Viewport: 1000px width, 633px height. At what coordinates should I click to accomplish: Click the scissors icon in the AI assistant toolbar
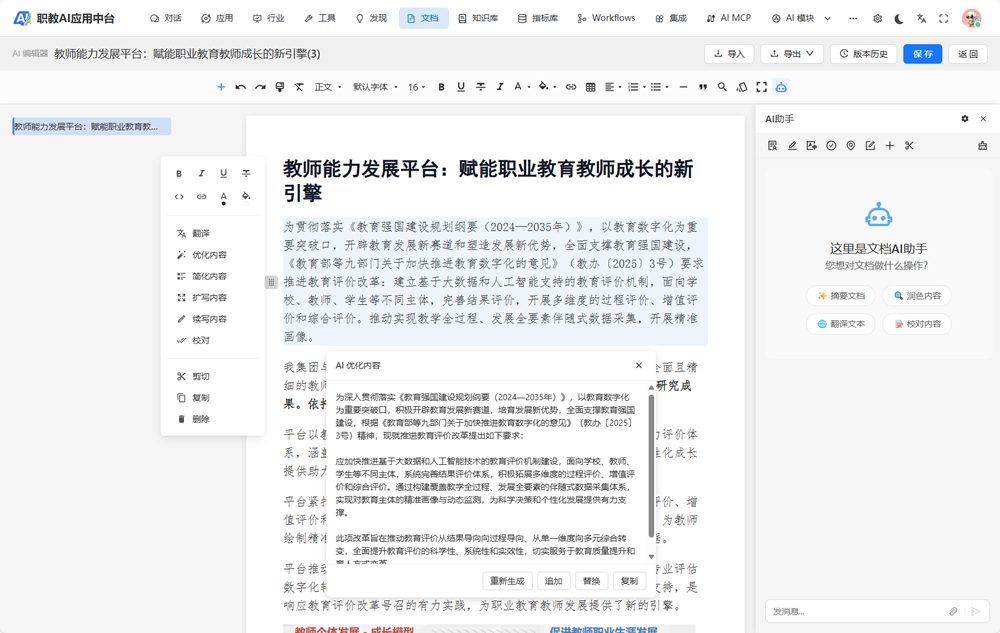(909, 146)
